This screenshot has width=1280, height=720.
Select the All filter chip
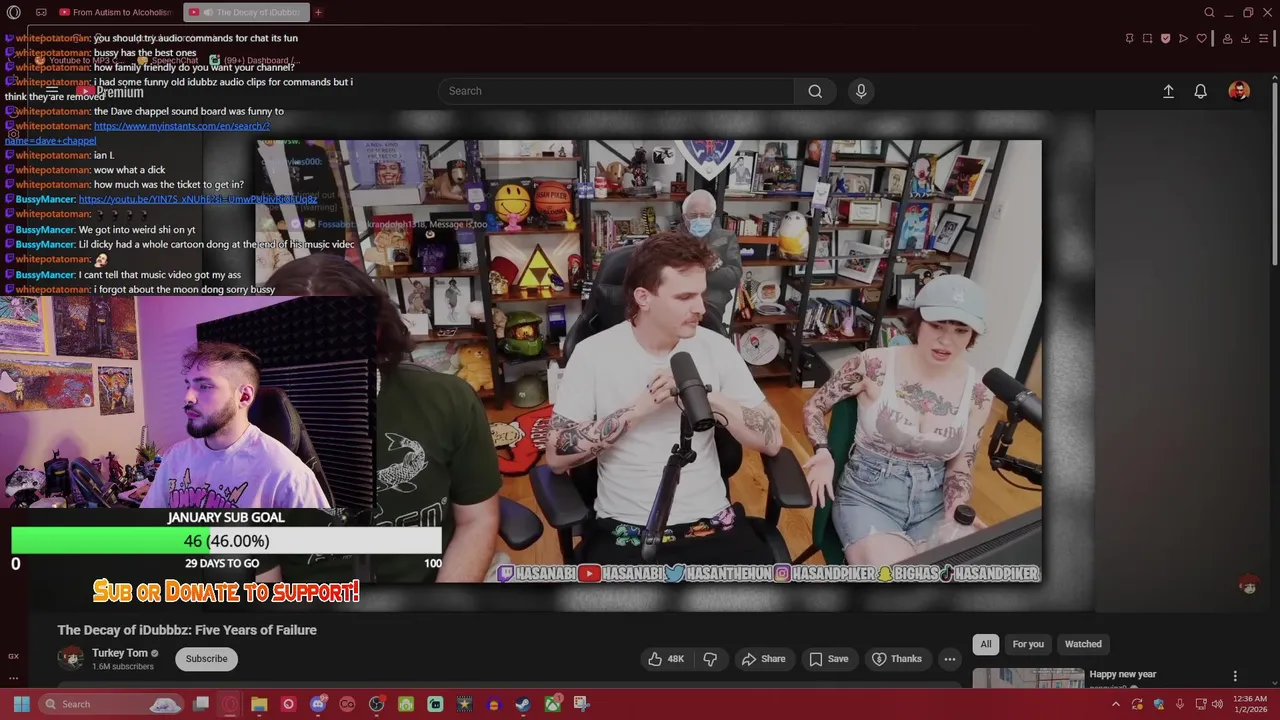[x=986, y=644]
